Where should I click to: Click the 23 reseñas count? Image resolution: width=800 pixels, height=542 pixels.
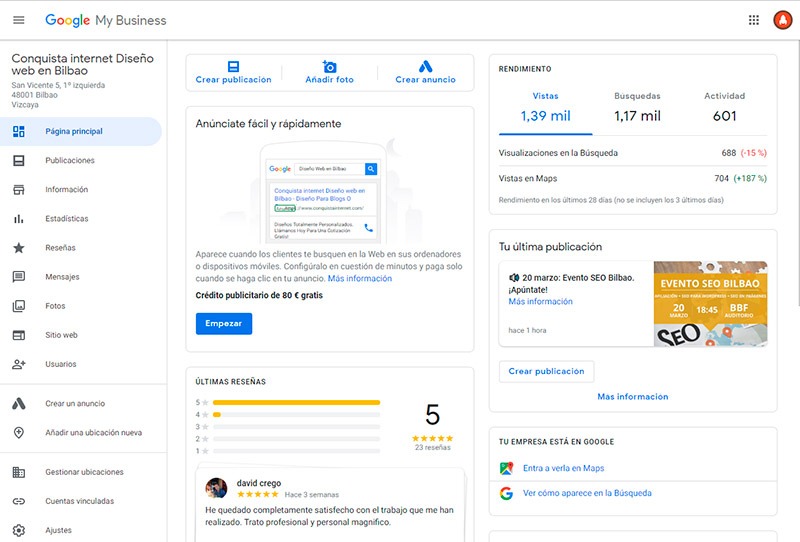(433, 448)
